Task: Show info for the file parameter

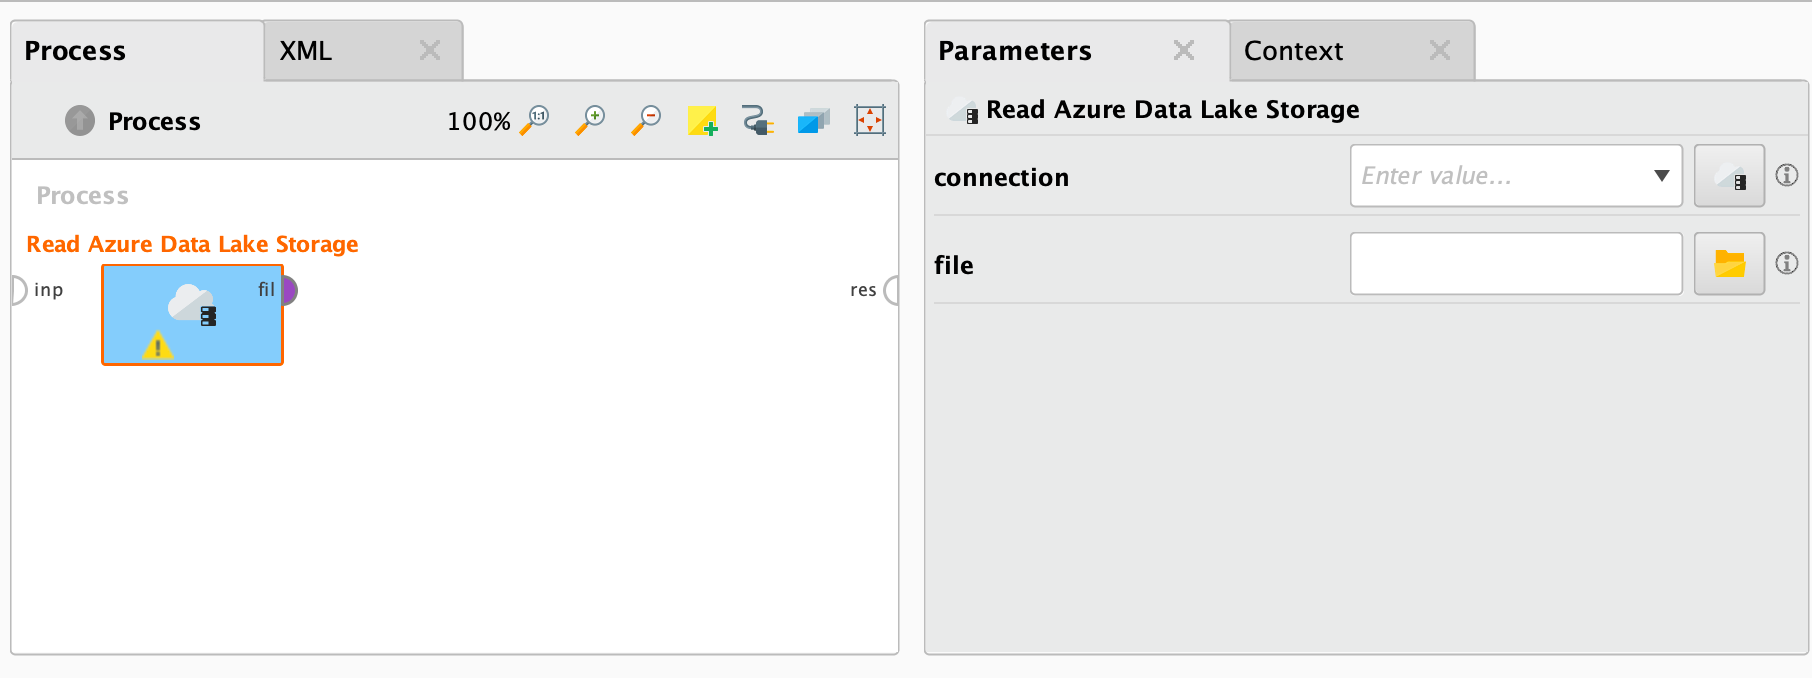Action: coord(1787,263)
